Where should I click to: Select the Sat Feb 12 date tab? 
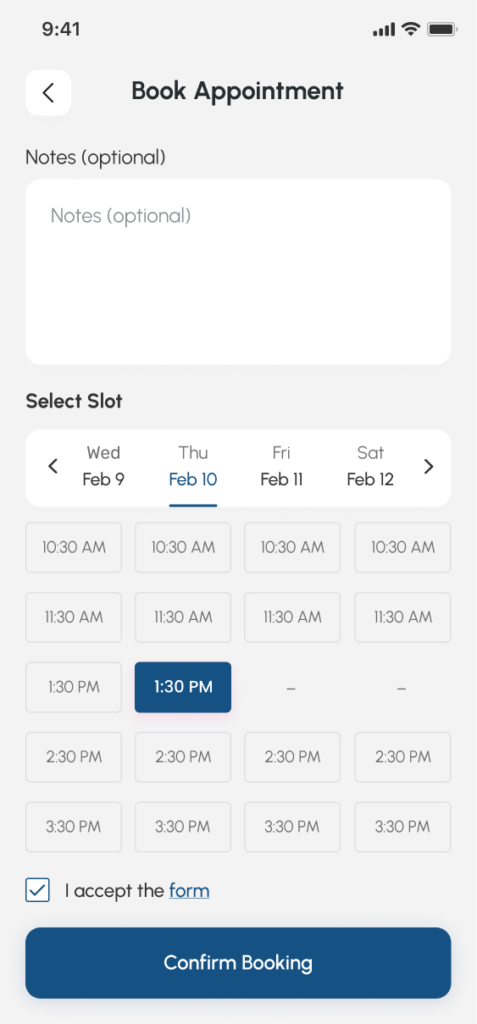click(370, 466)
